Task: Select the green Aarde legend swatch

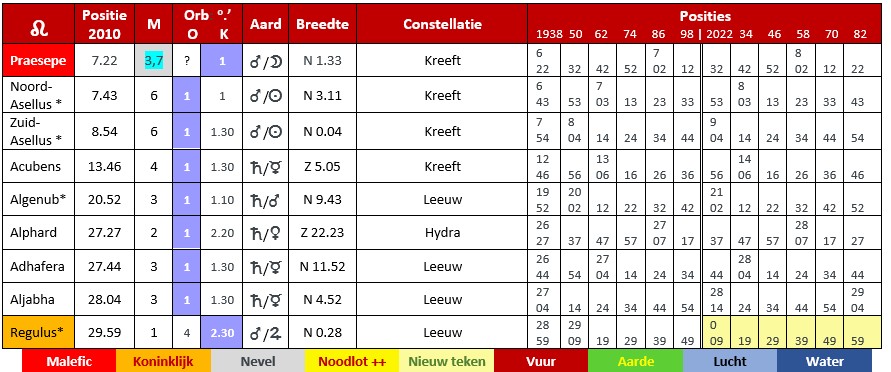Action: [x=635, y=361]
